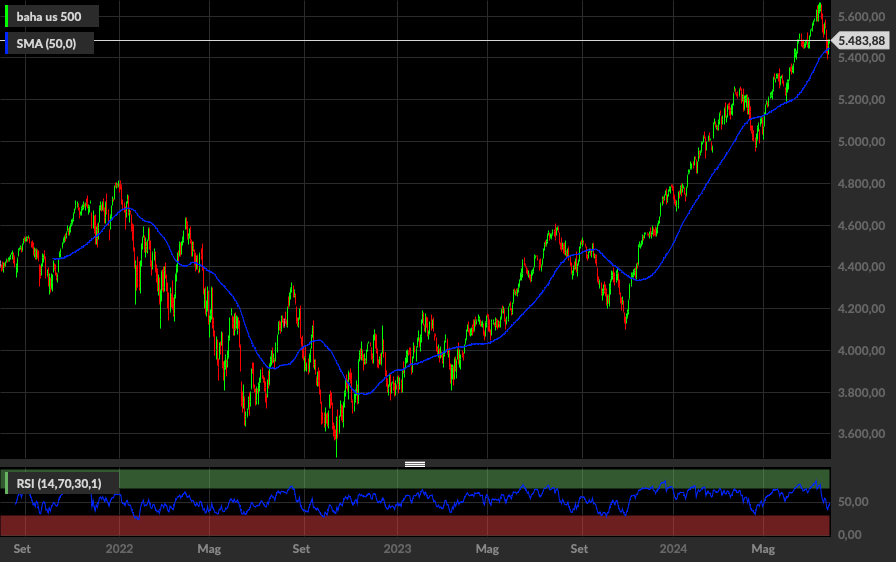Select the 2024 label on the time axis
The height and width of the screenshot is (562, 896).
[x=673, y=549]
